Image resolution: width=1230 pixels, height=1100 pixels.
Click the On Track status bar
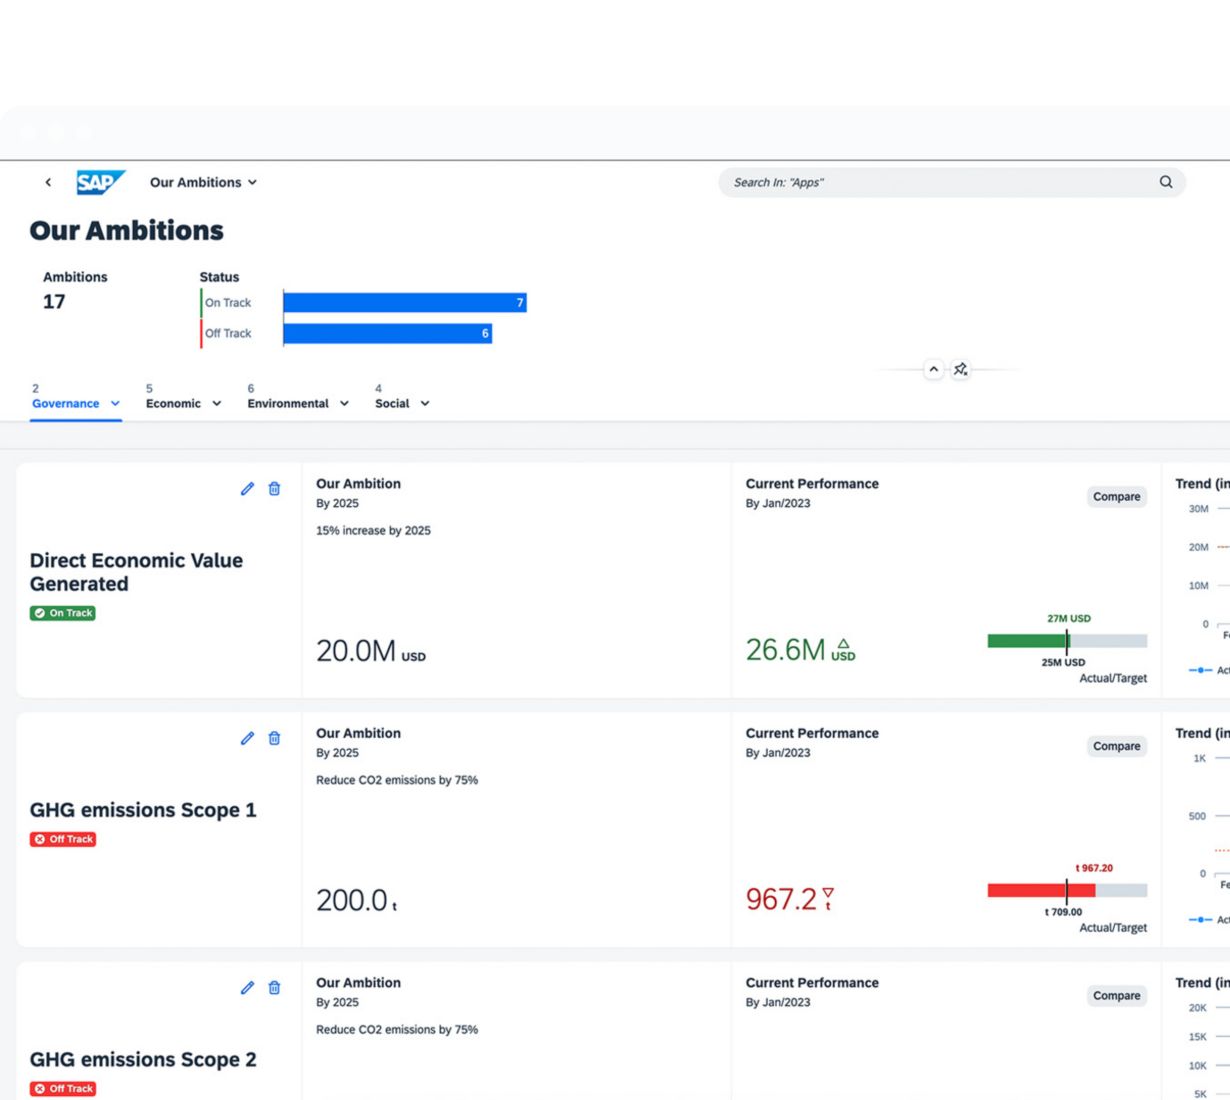coord(404,303)
